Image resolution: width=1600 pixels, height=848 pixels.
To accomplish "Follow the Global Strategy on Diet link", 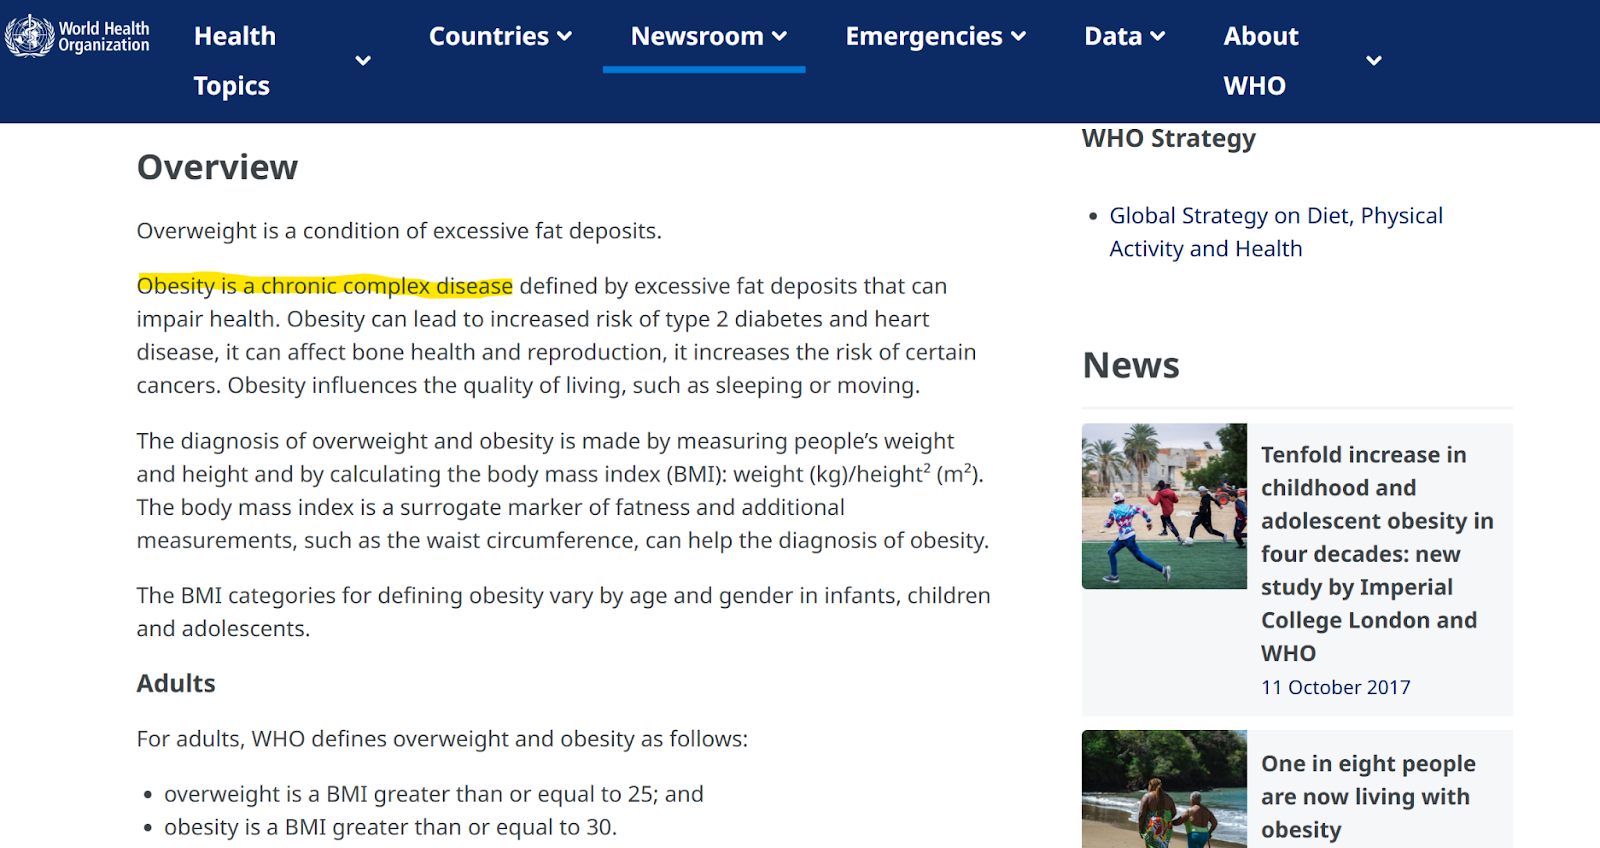I will (x=1276, y=232).
